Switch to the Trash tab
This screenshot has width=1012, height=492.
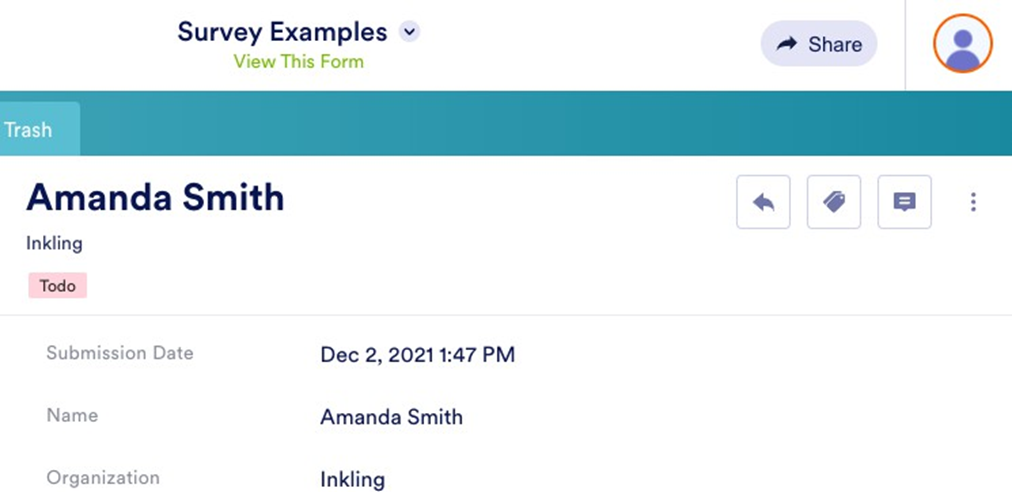28,130
